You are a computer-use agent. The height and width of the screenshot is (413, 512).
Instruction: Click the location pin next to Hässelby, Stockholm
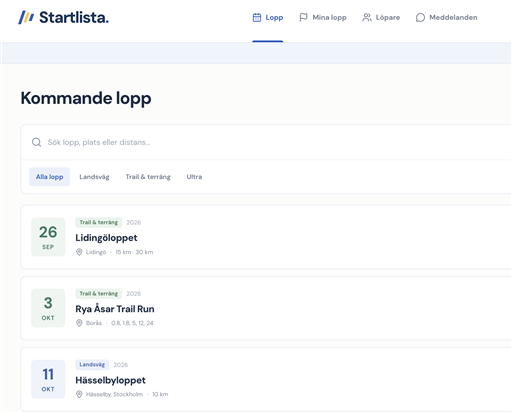(x=79, y=394)
